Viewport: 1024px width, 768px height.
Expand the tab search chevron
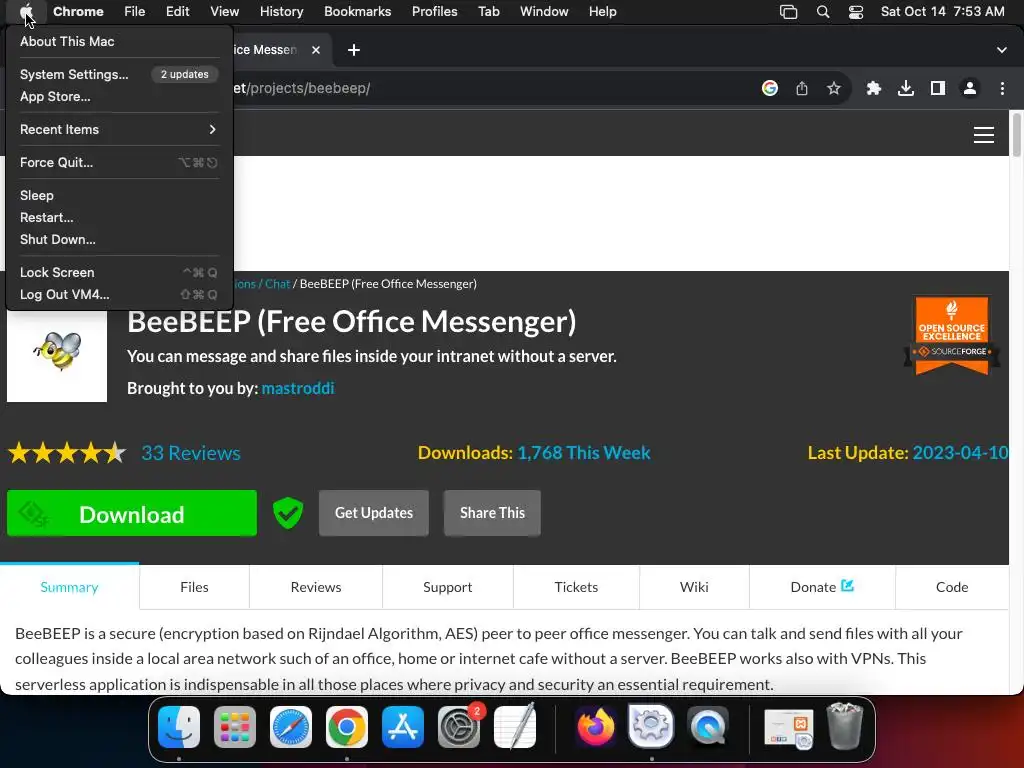pyautogui.click(x=1002, y=50)
